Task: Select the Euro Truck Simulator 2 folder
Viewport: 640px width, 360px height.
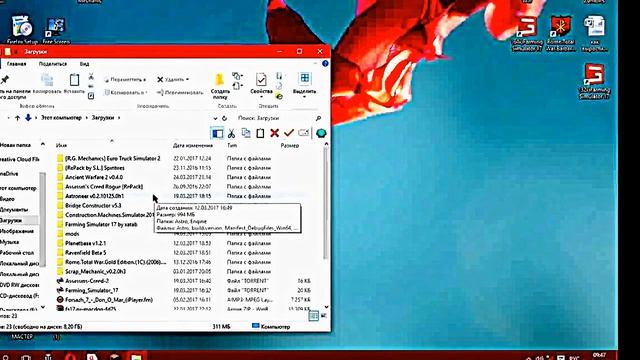Action: point(113,158)
